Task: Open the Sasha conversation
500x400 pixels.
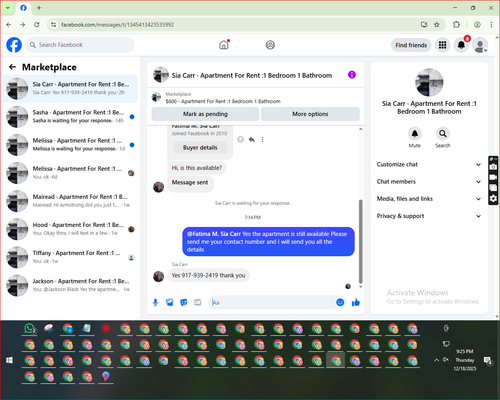Action: (x=70, y=116)
